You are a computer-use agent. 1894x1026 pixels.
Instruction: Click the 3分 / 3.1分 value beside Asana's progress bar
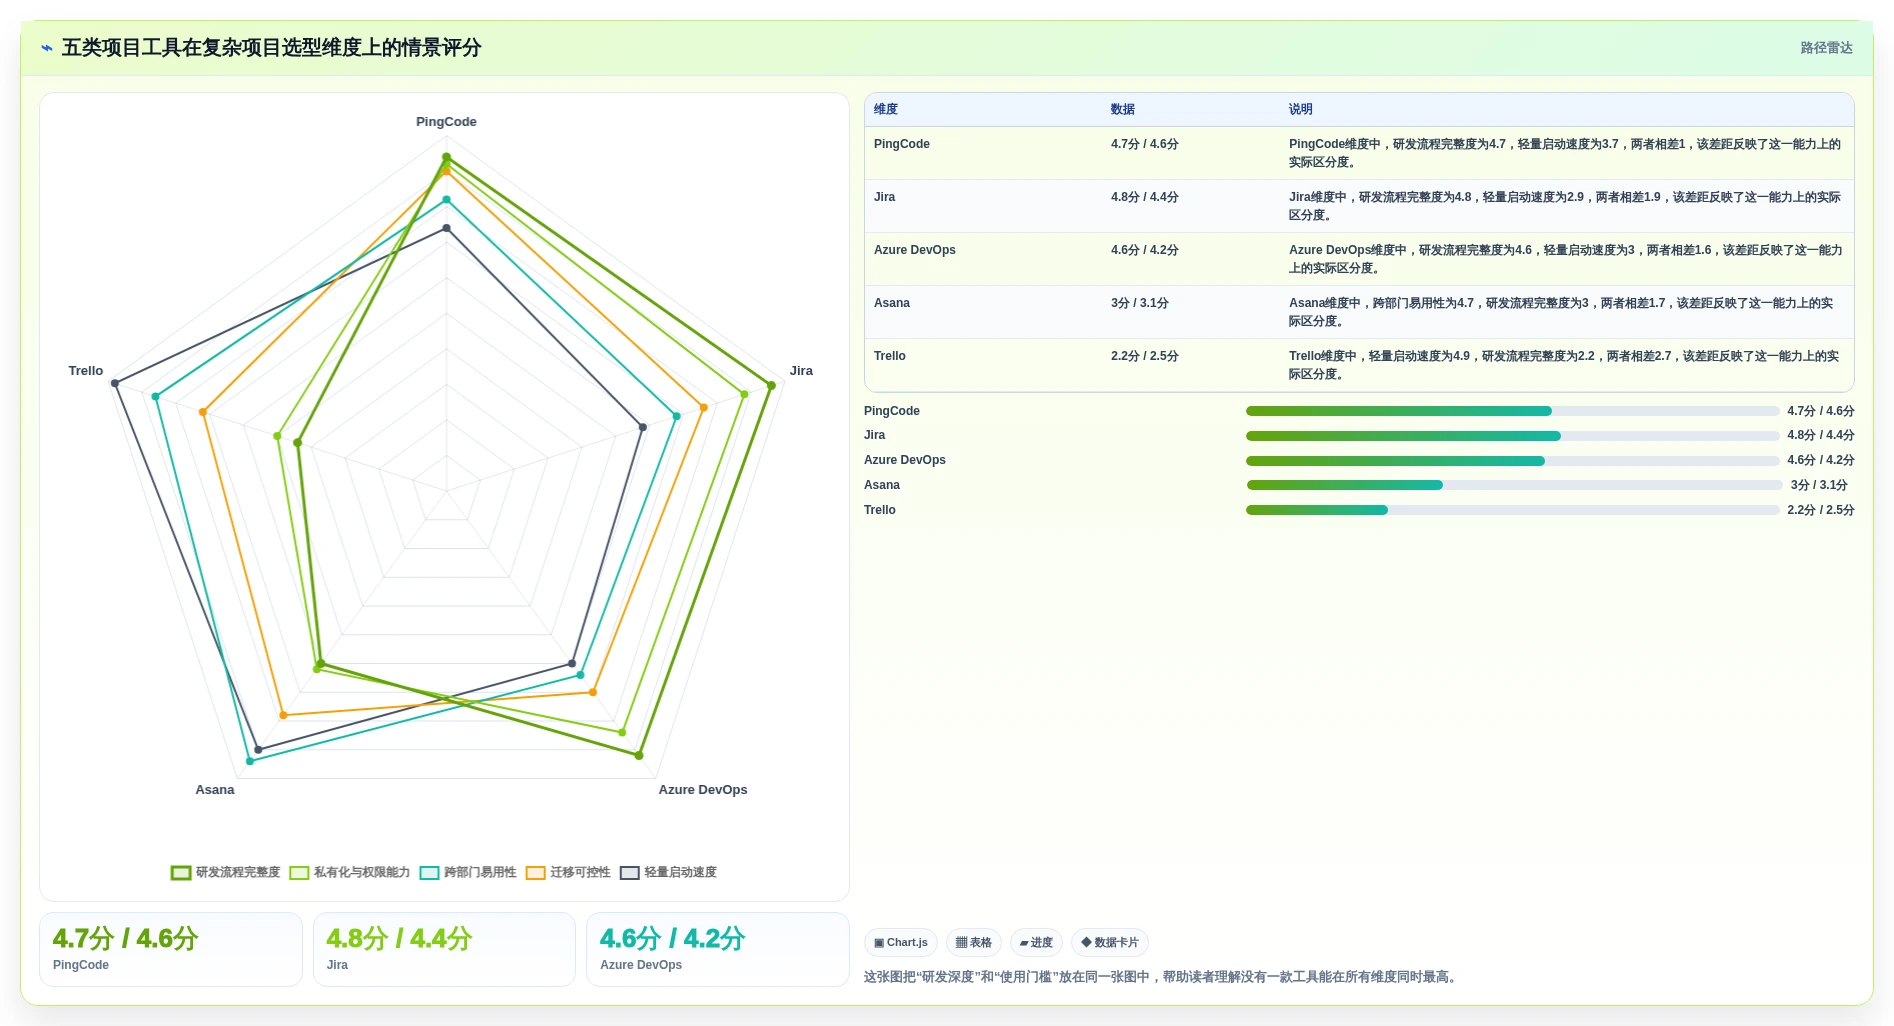1819,485
